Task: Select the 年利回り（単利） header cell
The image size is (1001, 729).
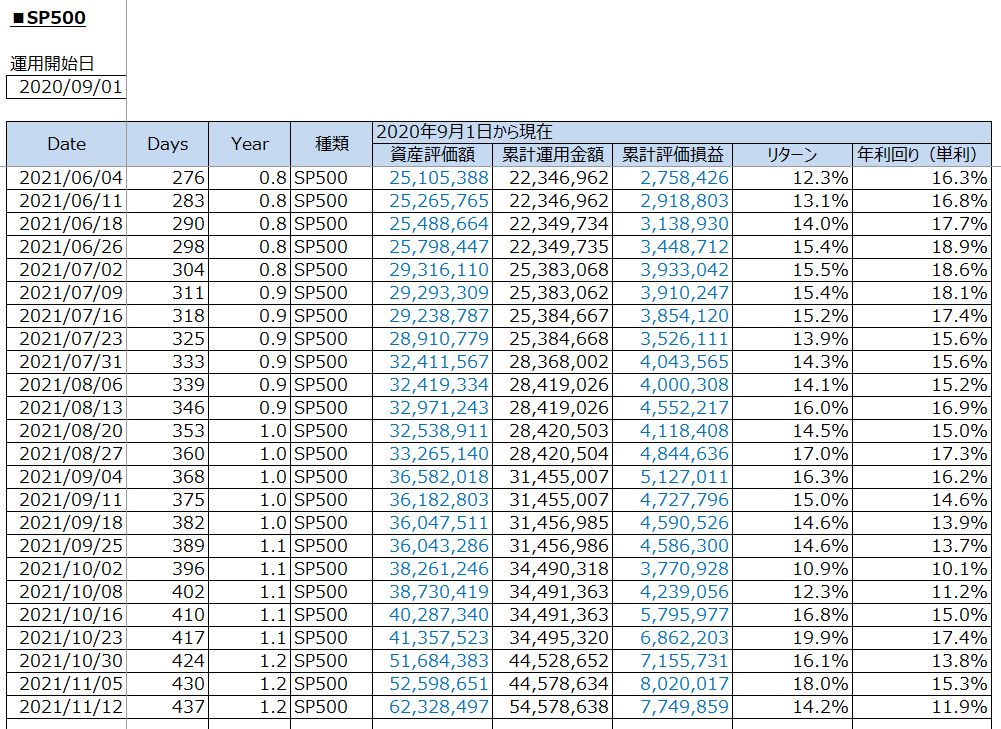Action: (922, 155)
